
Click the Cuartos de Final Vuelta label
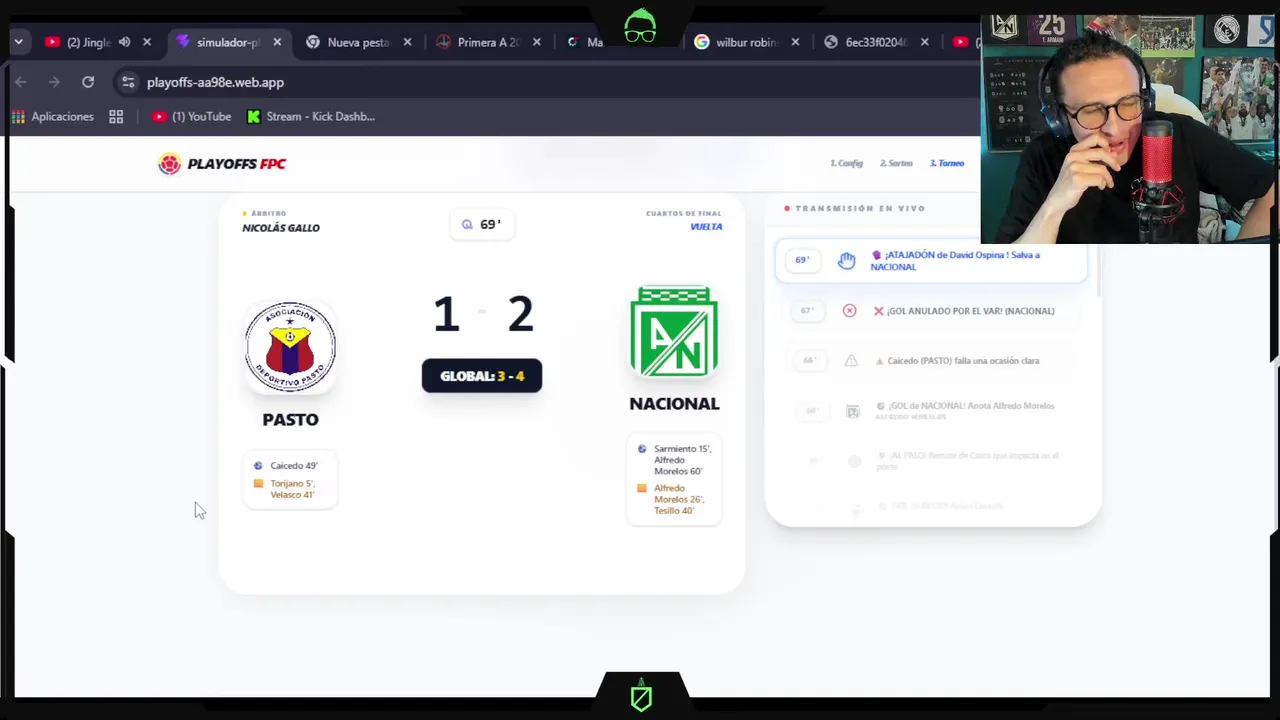684,220
